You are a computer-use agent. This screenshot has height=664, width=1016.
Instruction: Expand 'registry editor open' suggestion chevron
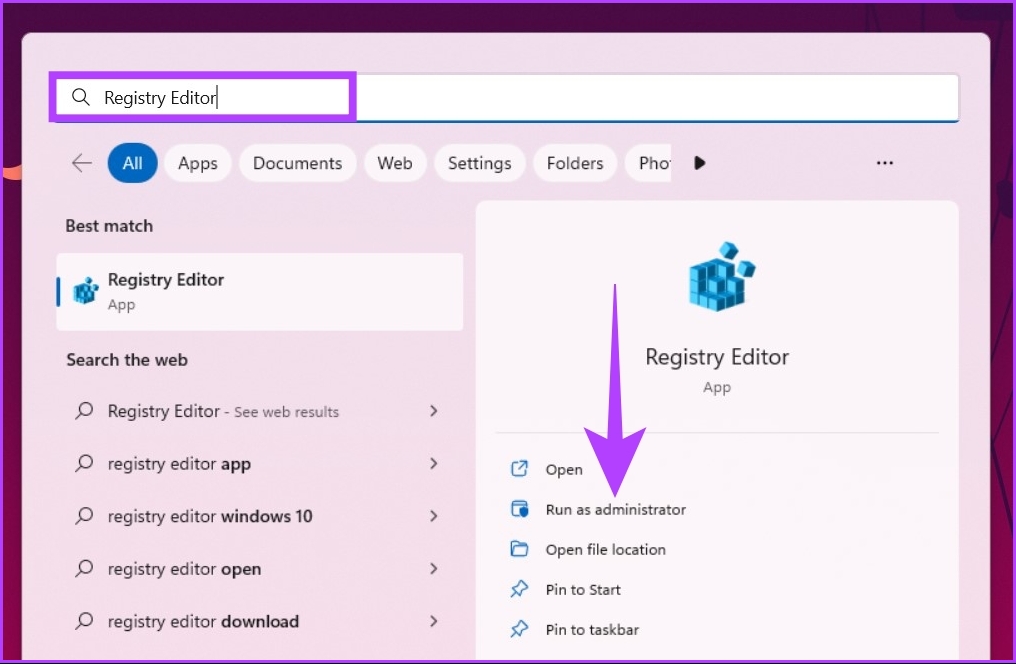pos(433,568)
